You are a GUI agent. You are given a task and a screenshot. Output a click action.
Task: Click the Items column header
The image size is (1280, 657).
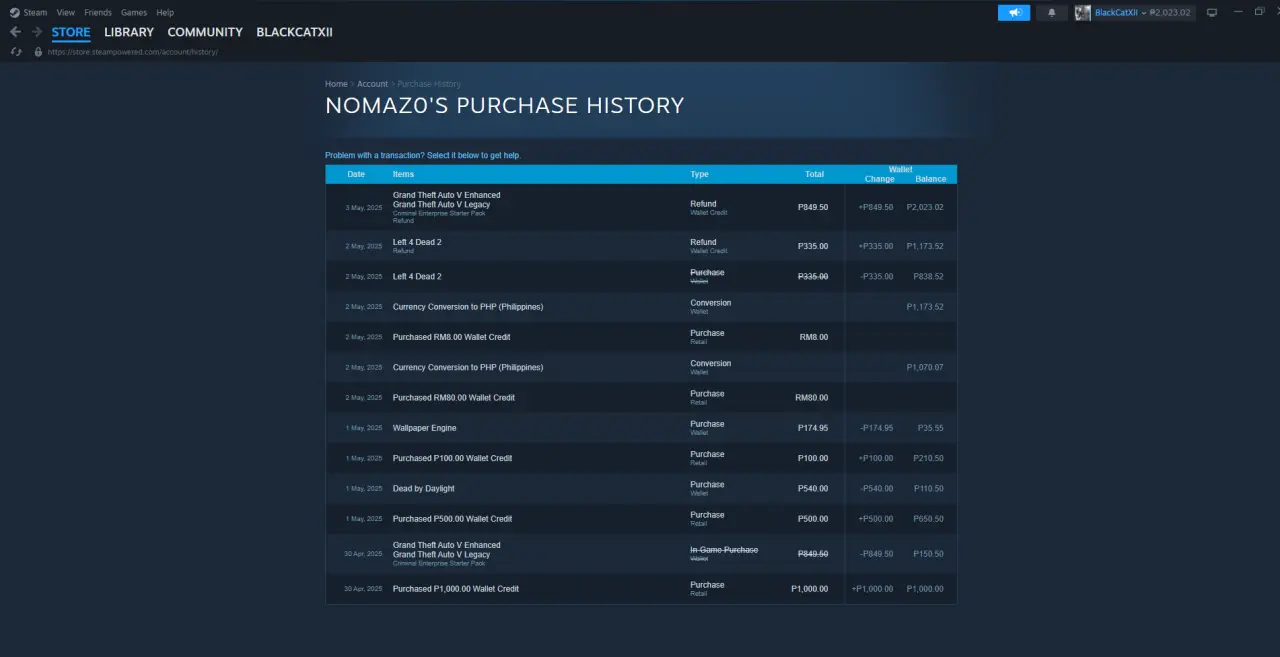tap(403, 174)
